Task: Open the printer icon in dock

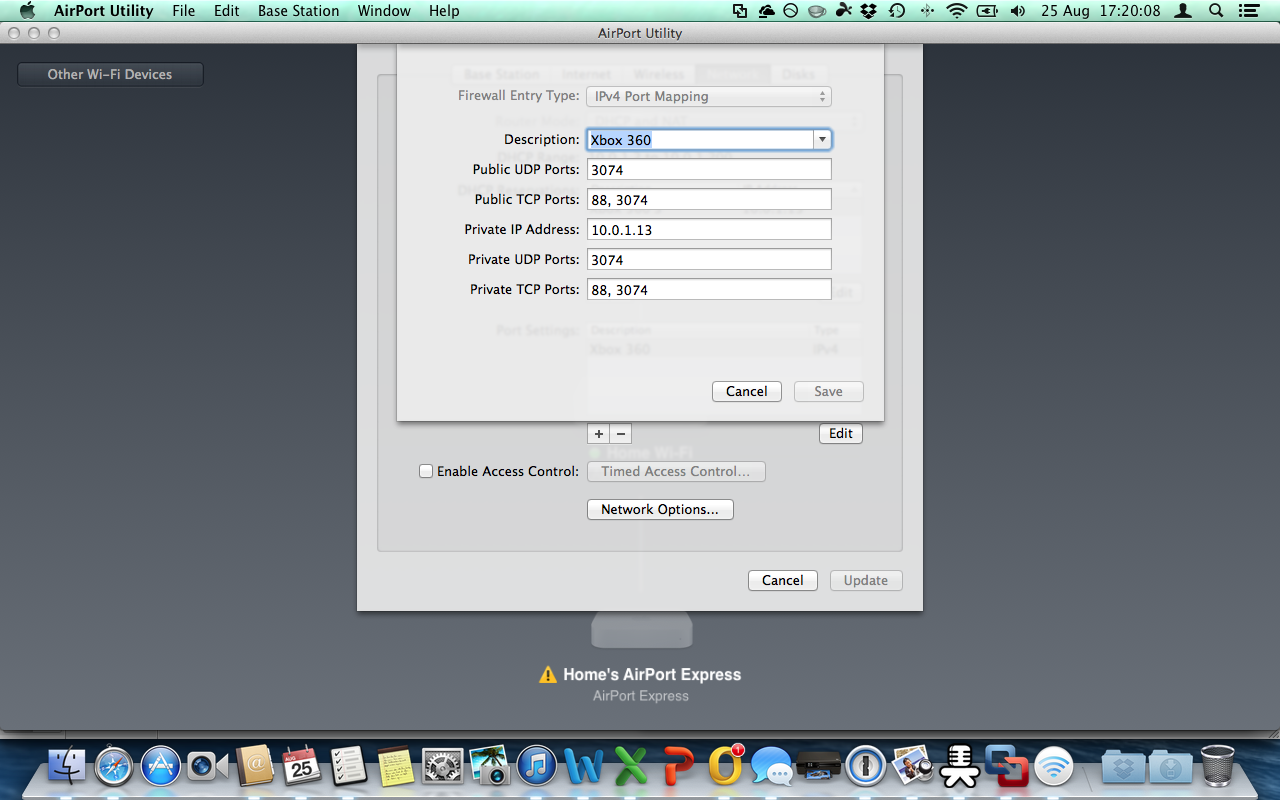Action: pos(819,766)
